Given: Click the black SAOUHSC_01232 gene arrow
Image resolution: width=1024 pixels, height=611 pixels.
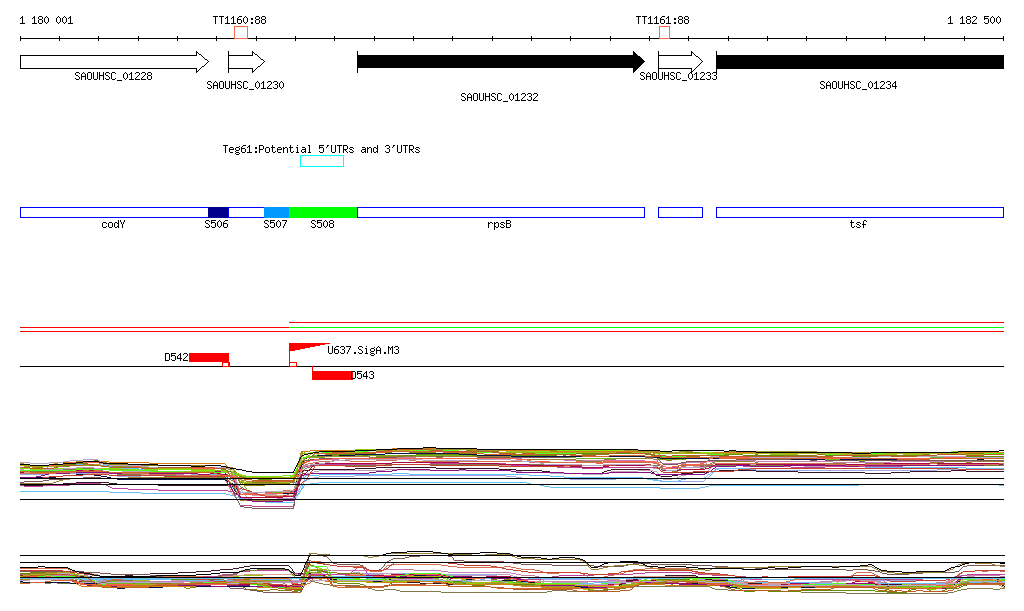Looking at the screenshot, I should tap(500, 62).
